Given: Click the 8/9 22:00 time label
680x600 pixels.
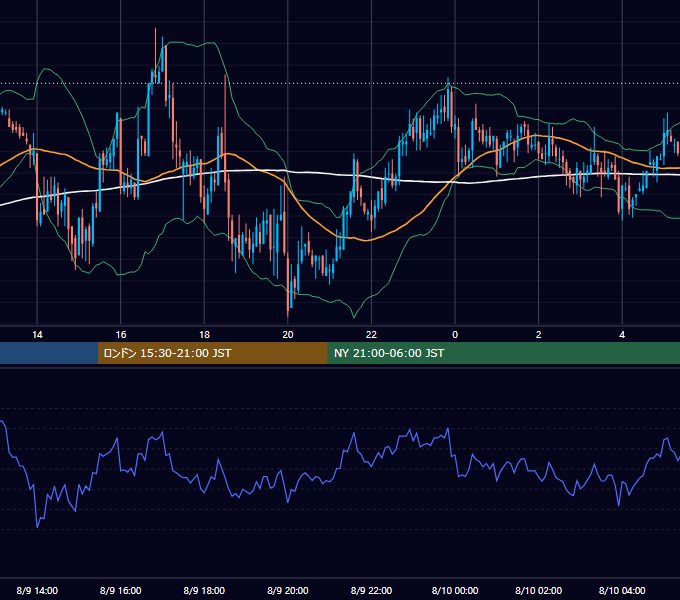Looking at the screenshot, I should click(x=371, y=590).
